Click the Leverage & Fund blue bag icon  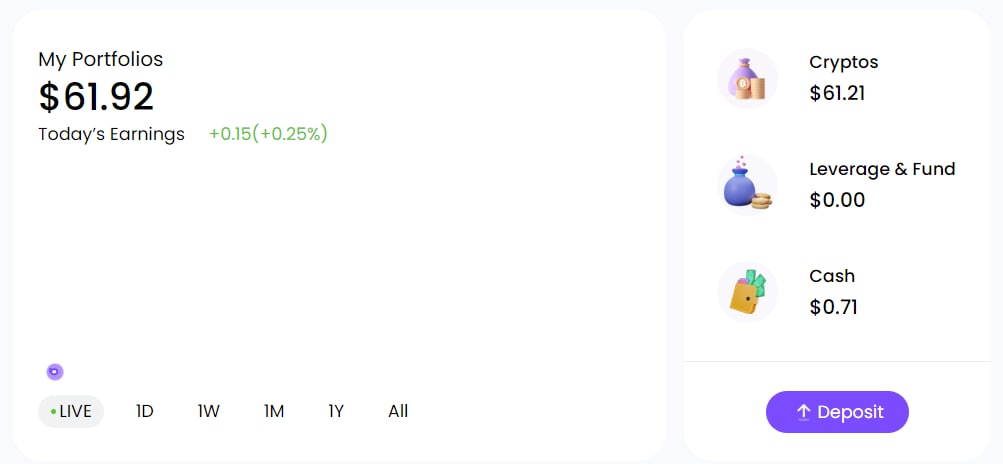click(747, 185)
